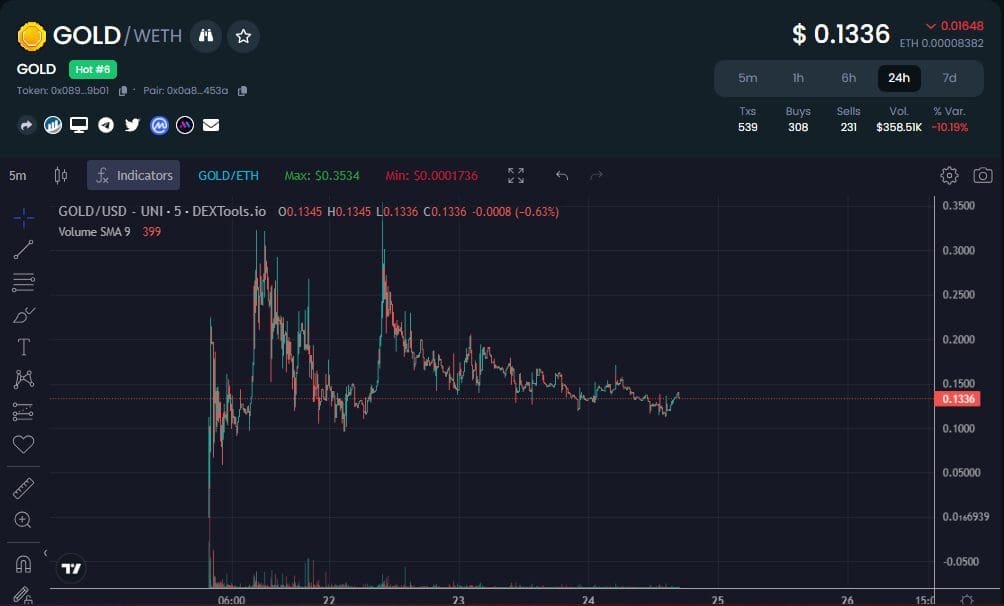This screenshot has height=606, width=1004.
Task: Open the candlestick chart style menu
Action: point(61,175)
